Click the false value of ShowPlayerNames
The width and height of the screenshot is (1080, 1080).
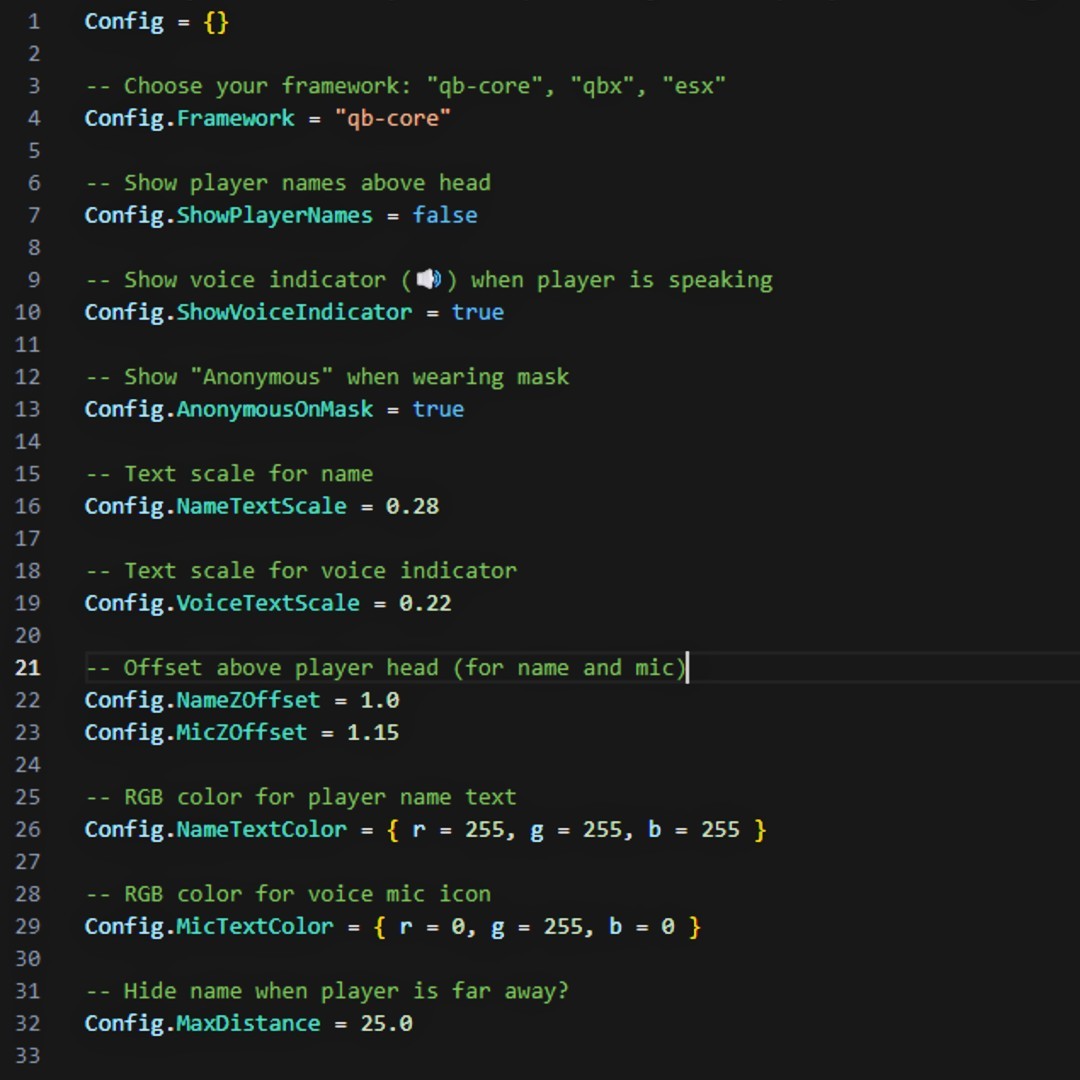tap(445, 215)
